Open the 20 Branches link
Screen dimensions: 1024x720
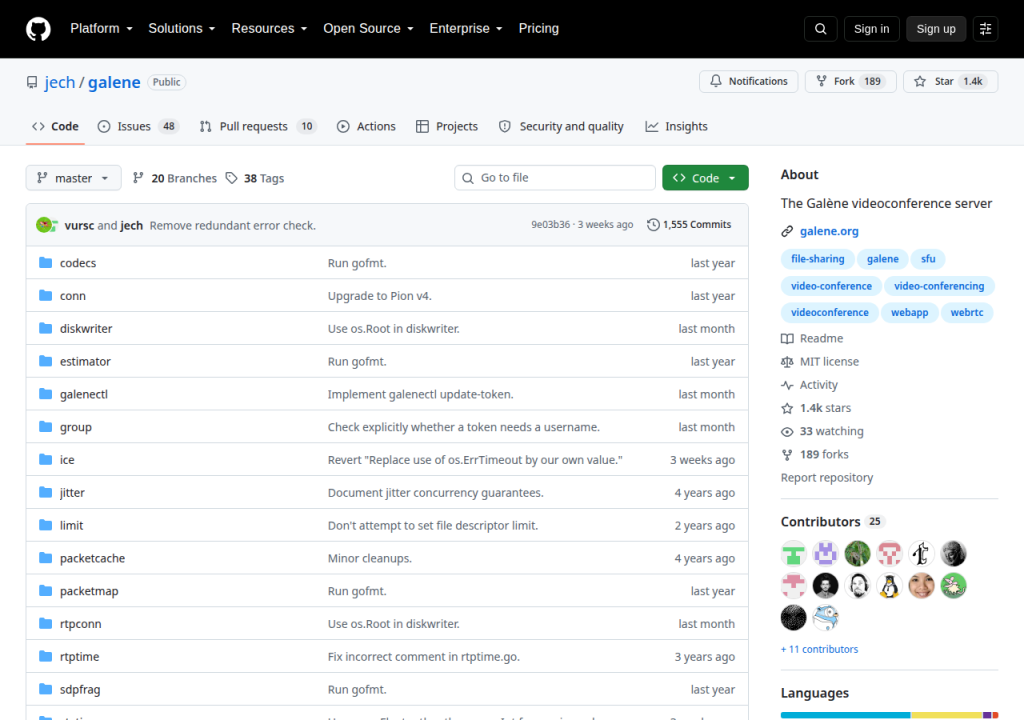click(x=174, y=178)
